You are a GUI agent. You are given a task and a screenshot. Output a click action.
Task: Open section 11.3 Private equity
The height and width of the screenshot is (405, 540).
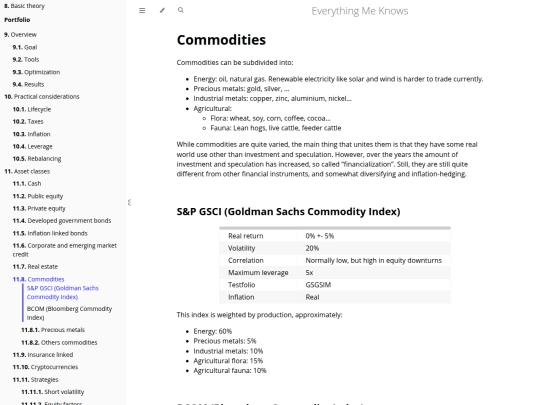39,208
